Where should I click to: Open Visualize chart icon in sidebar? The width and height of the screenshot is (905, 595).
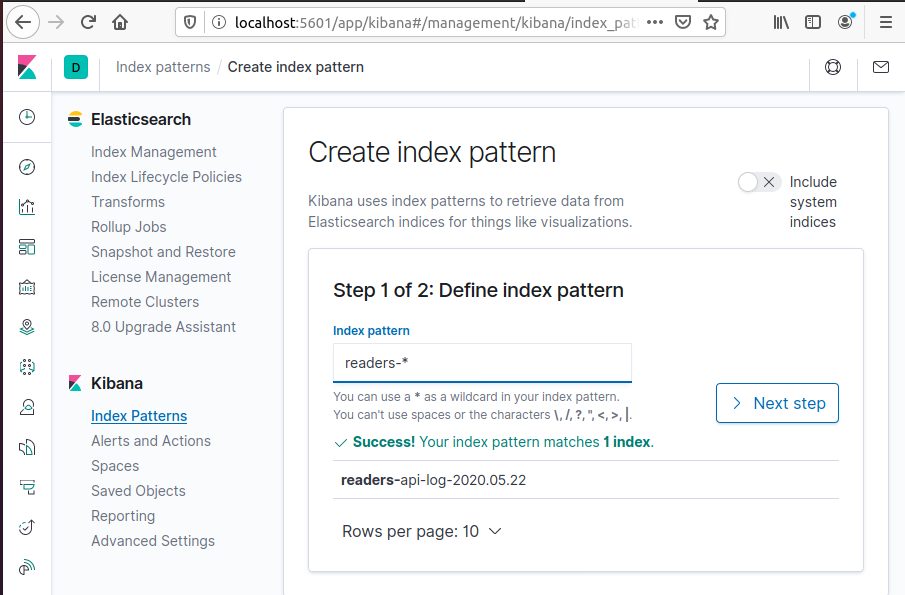[27, 207]
